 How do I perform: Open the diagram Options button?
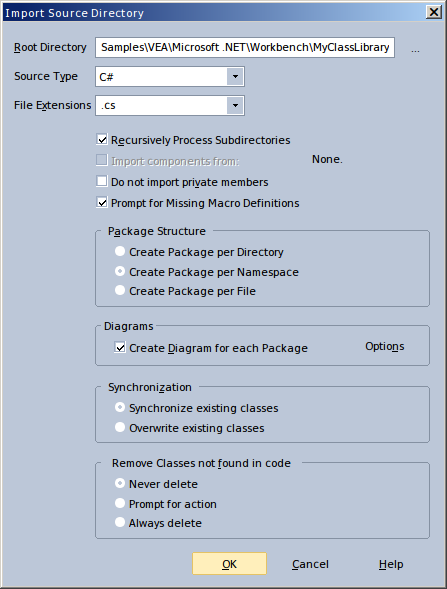[x=385, y=346]
